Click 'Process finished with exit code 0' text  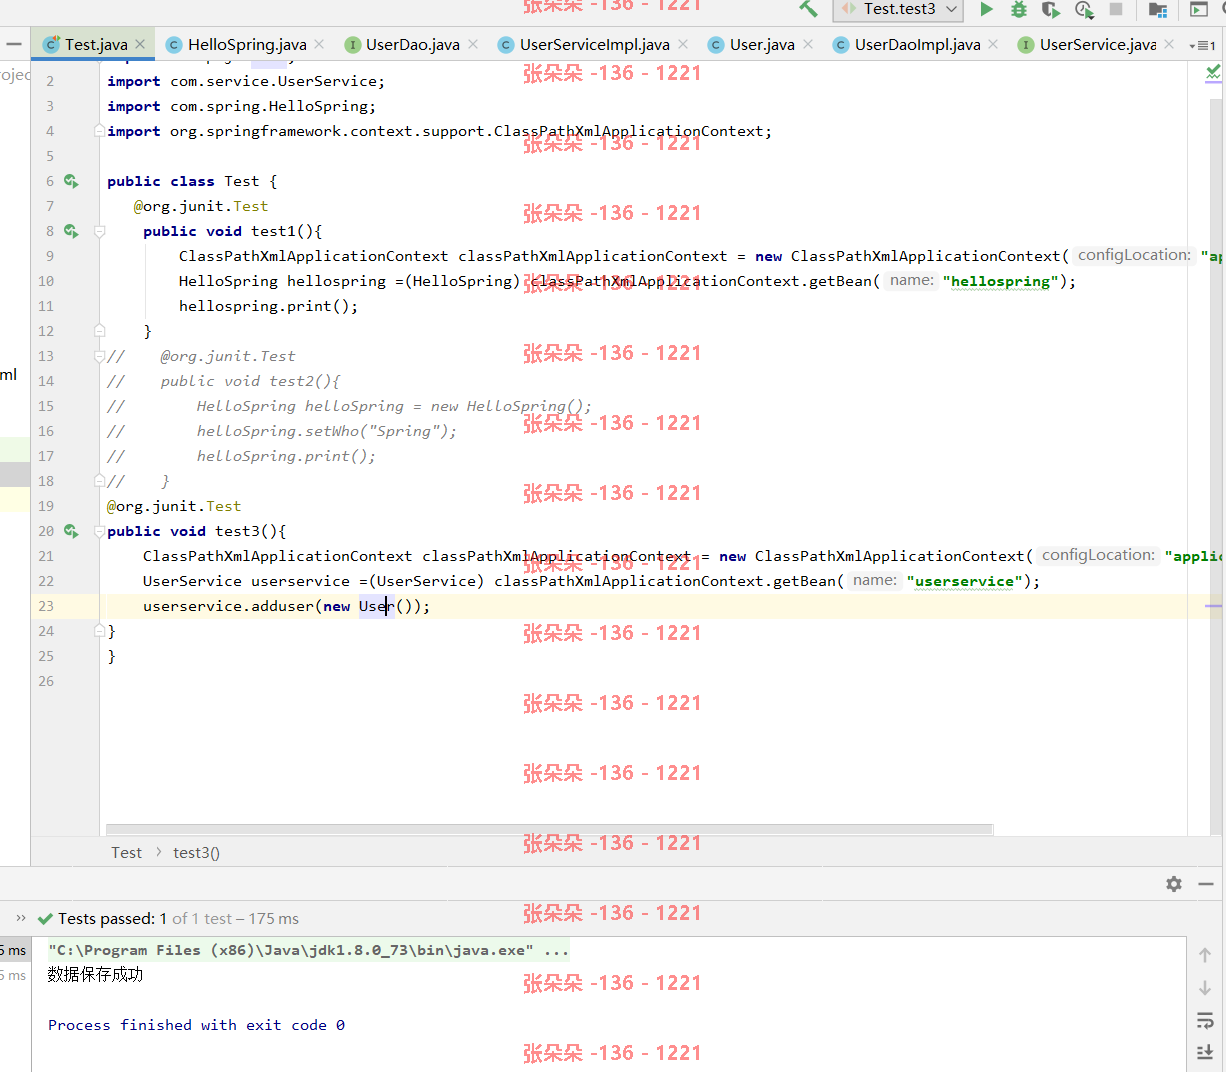pyautogui.click(x=196, y=1025)
